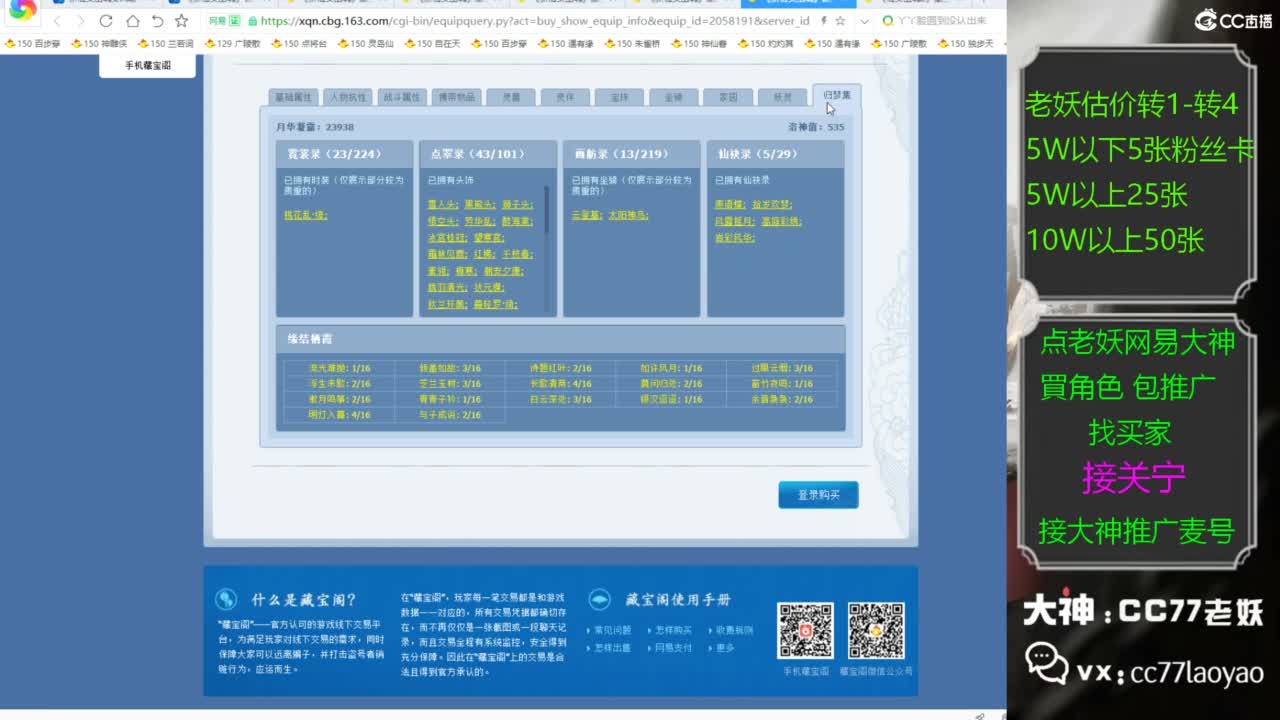The image size is (1280, 720).
Task: Click the star icon at the address bar's end
Action: coord(839,21)
